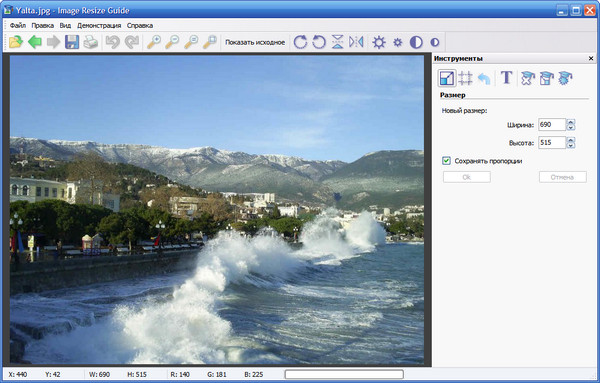Select the Resize tool in Инструменты panel
The image size is (600, 383).
pos(447,78)
